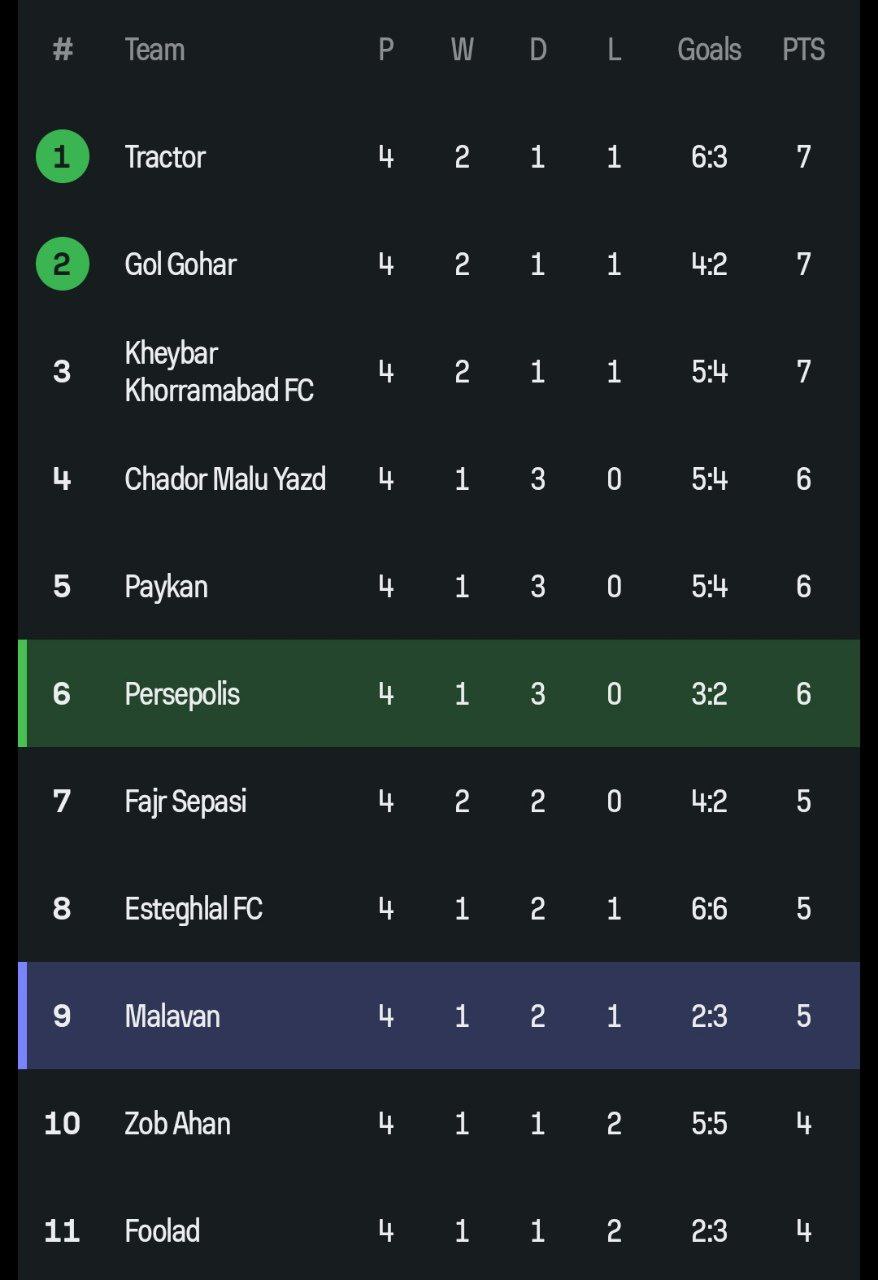Click the Team column header
The width and height of the screenshot is (878, 1280).
(155, 50)
